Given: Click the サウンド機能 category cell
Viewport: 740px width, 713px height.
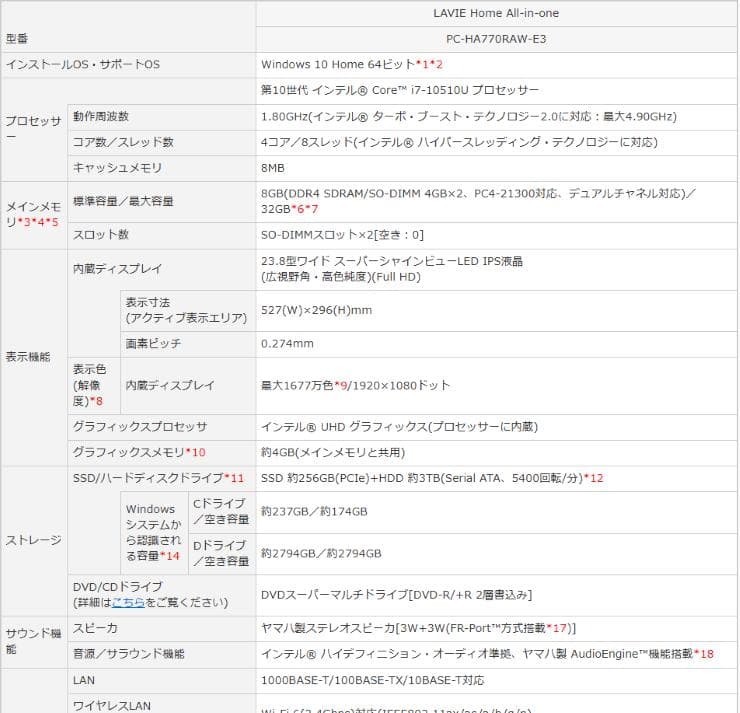Looking at the screenshot, I should [34, 642].
